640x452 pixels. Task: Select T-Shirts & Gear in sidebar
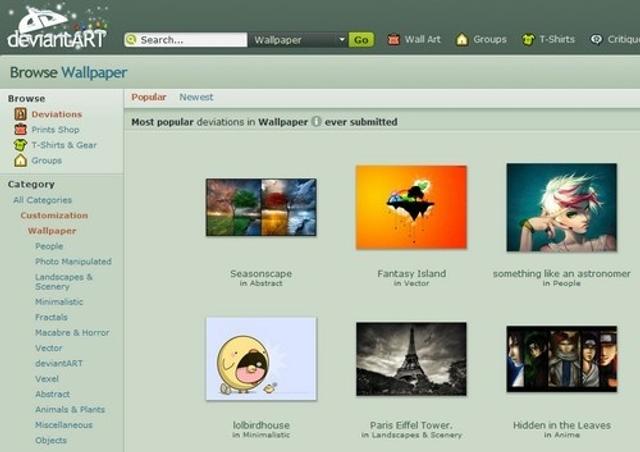tap(64, 145)
